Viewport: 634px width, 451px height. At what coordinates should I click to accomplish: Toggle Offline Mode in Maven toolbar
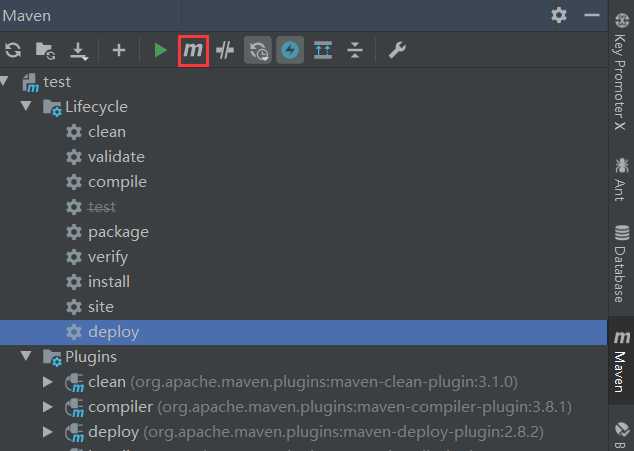225,51
